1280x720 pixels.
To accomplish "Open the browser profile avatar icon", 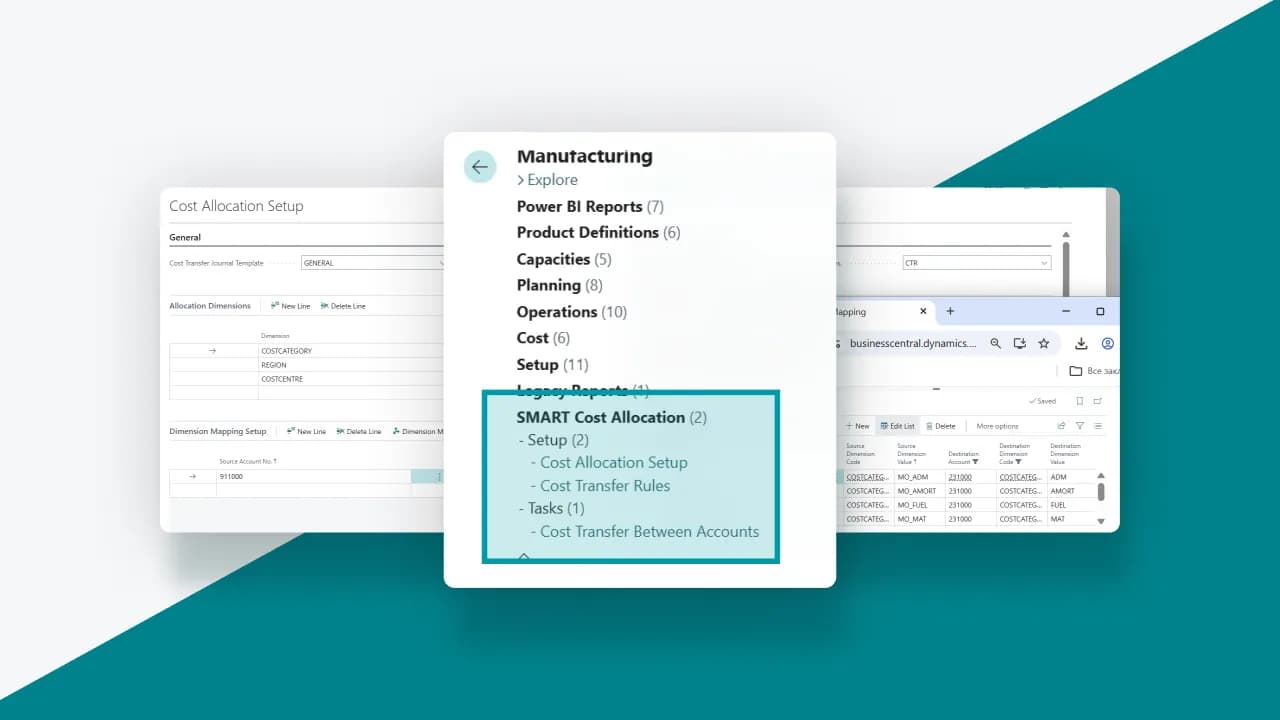I will click(1108, 343).
